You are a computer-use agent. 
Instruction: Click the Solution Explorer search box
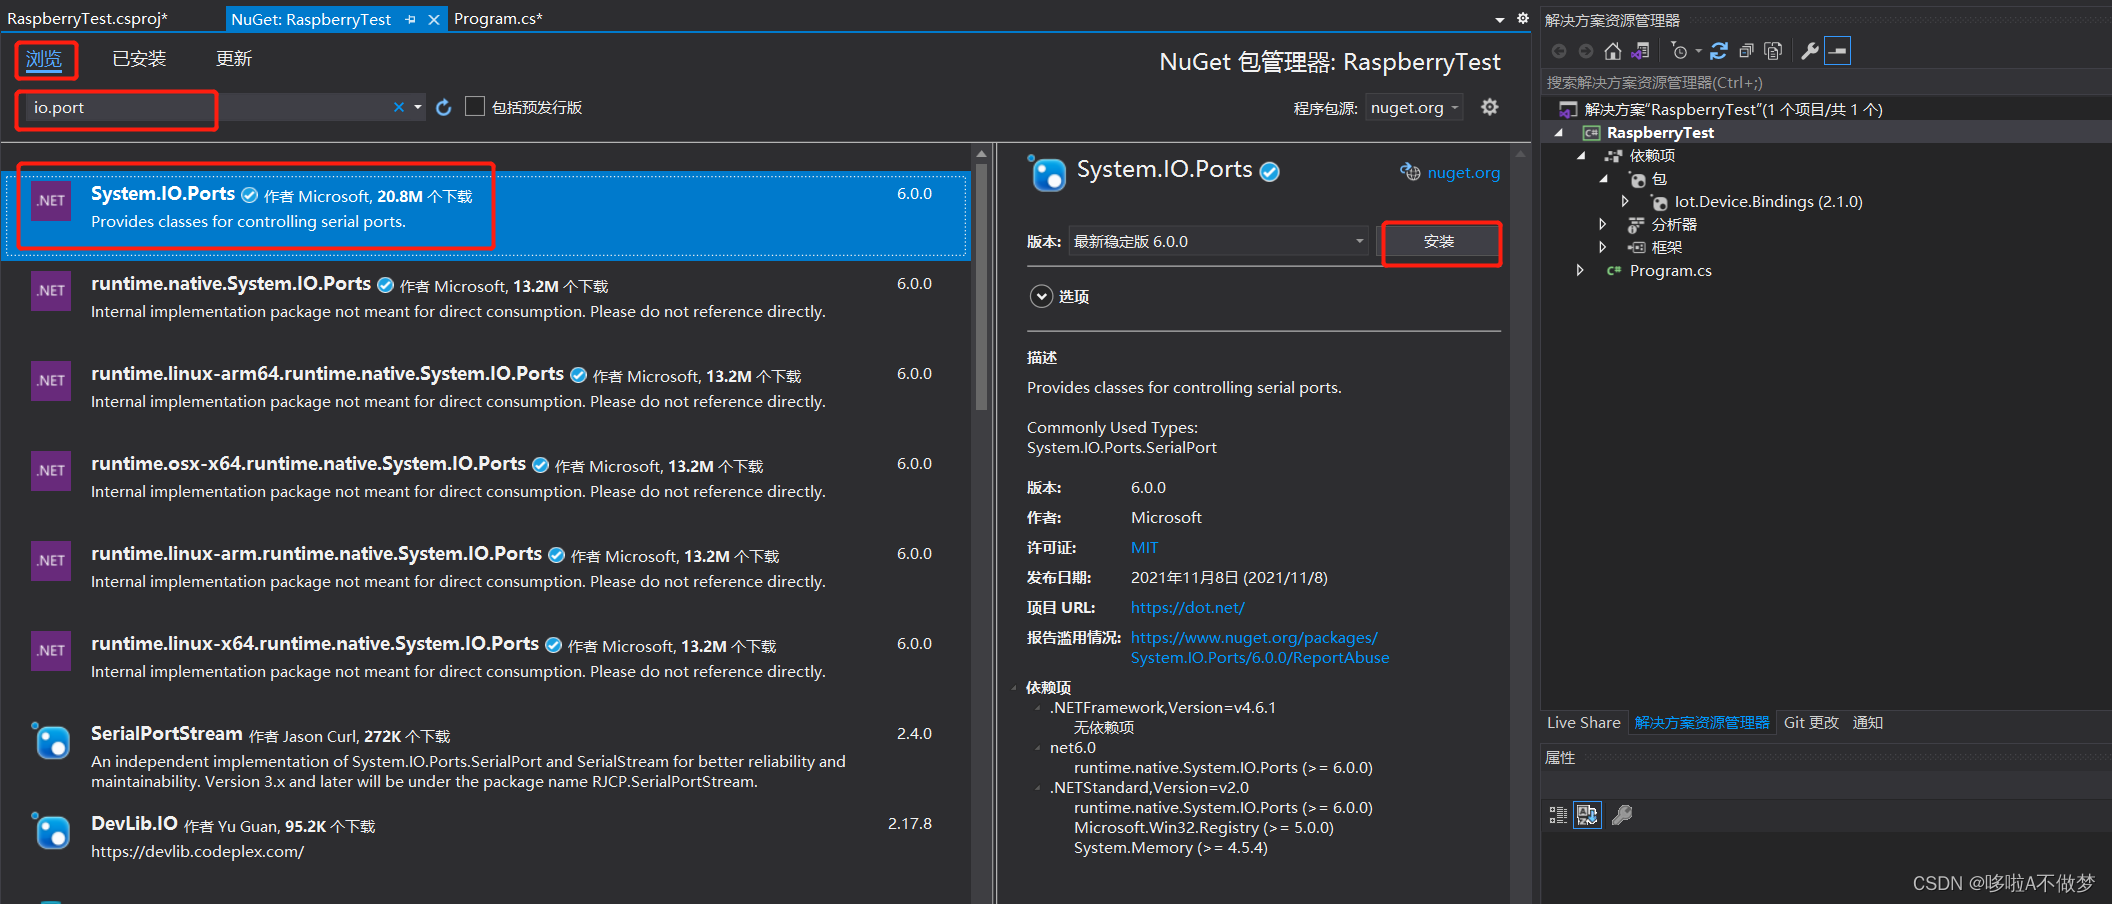click(1825, 83)
